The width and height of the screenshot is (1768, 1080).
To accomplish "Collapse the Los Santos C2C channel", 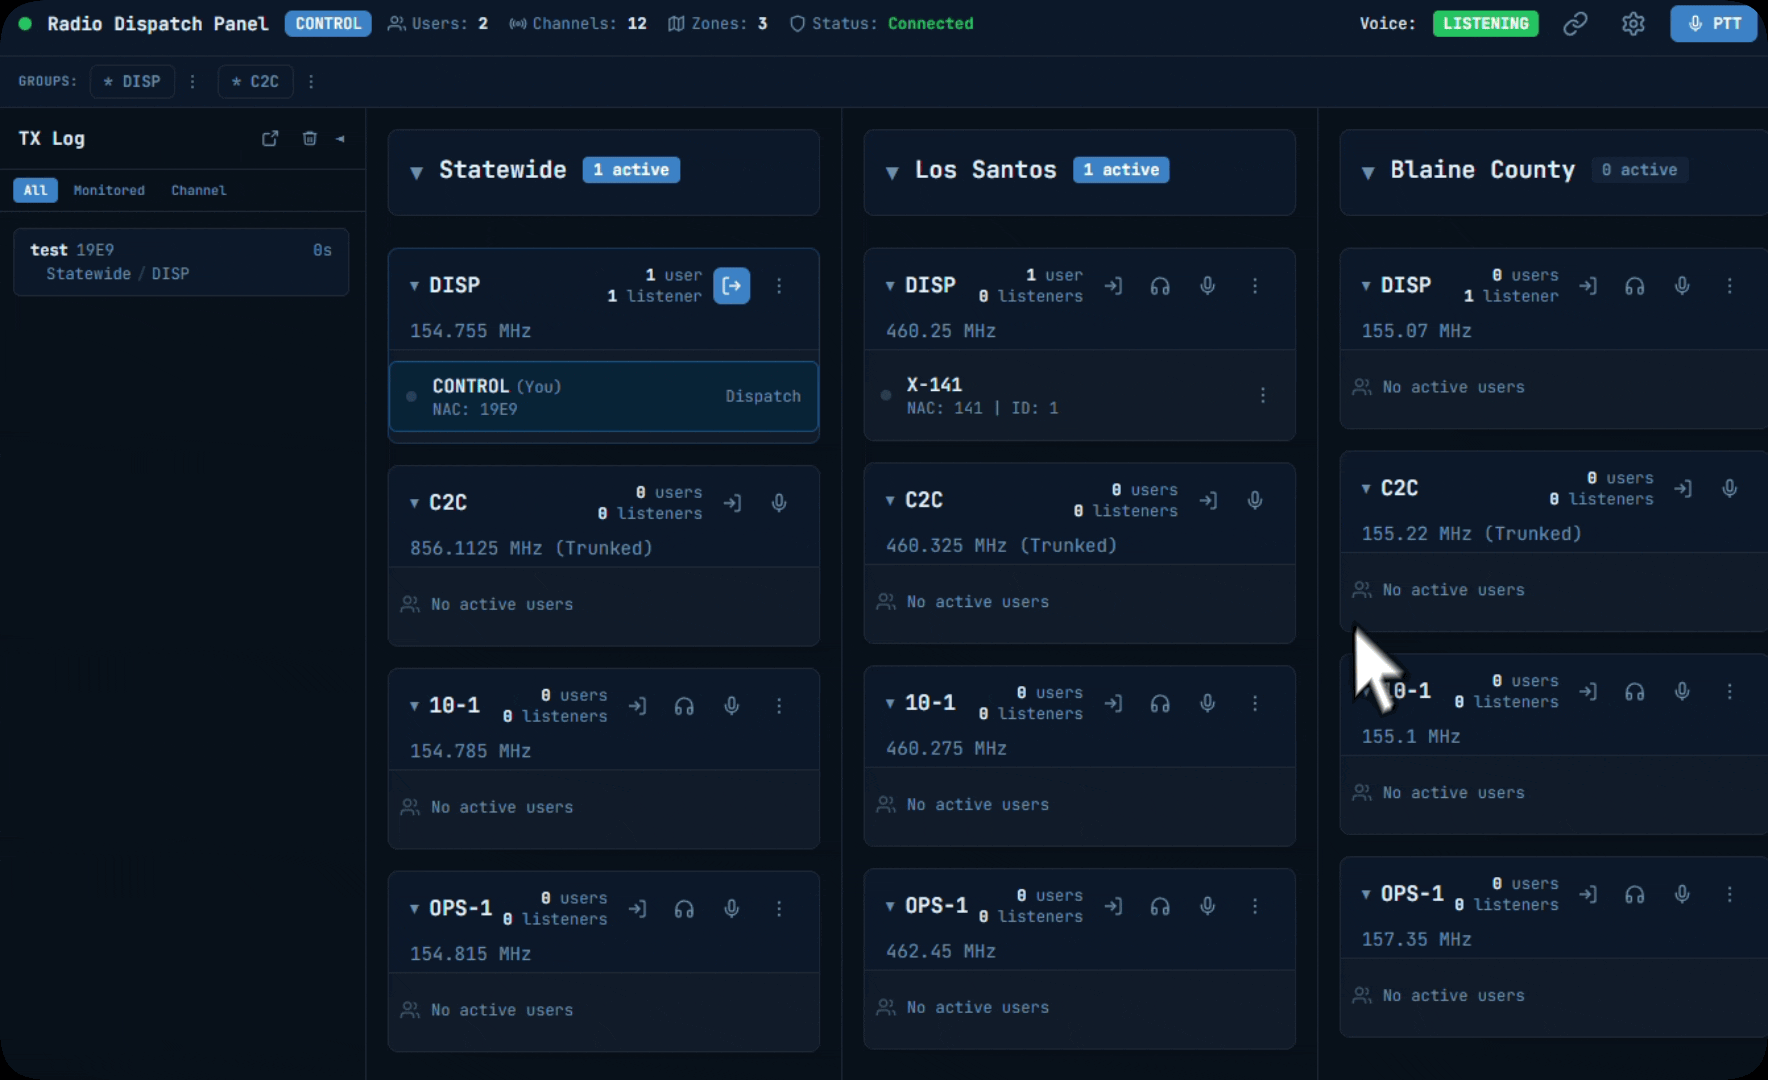I will pos(890,500).
